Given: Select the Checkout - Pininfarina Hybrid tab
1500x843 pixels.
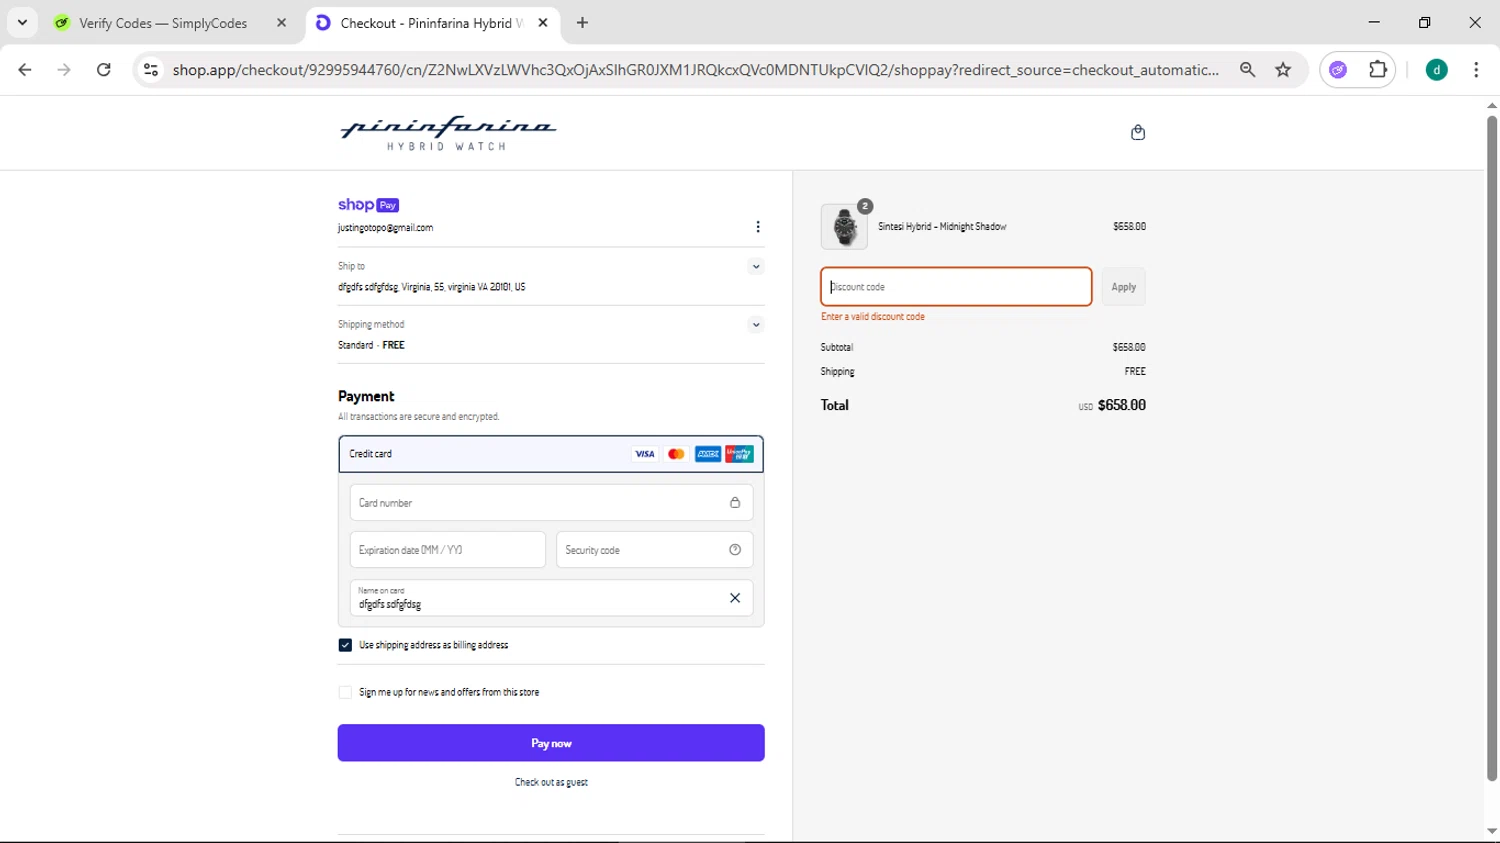Looking at the screenshot, I should coord(431,23).
